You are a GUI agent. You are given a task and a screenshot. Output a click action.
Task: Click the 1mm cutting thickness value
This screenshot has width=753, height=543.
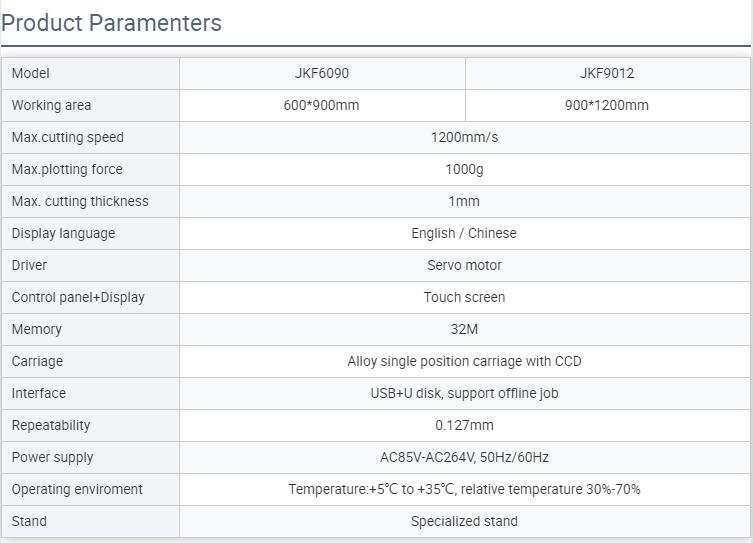pos(464,201)
